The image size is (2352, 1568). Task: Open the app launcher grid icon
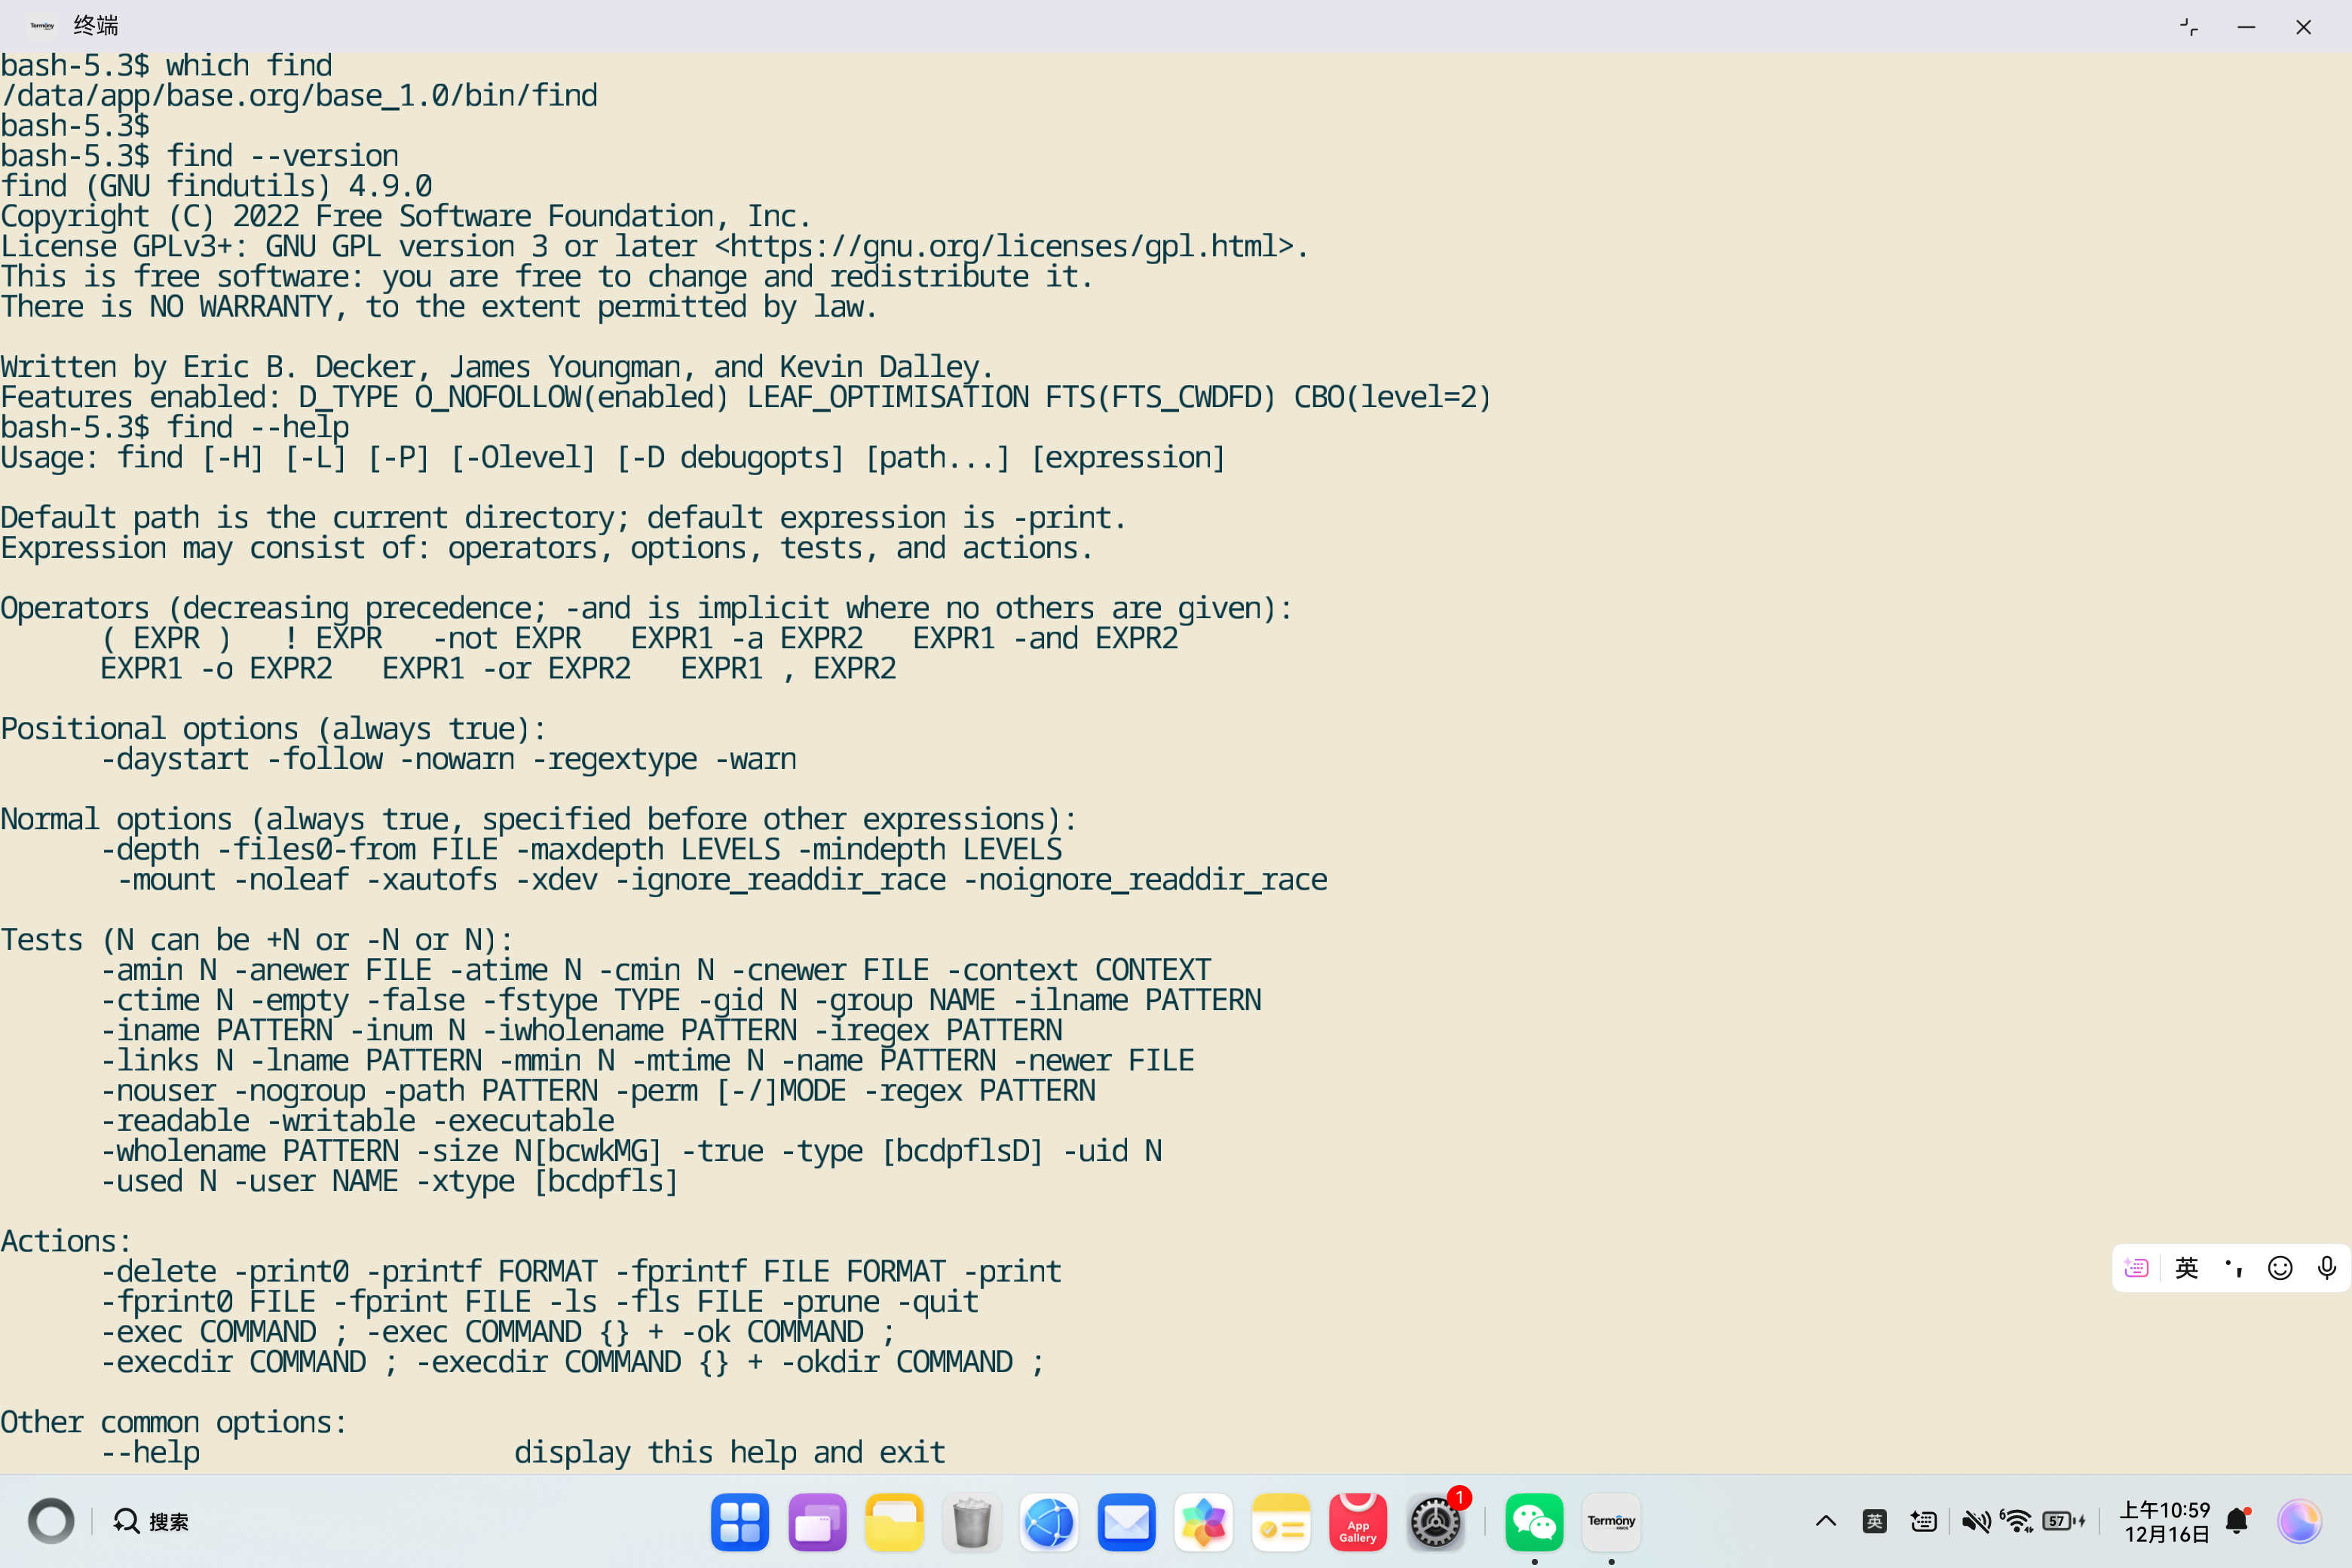(x=739, y=1522)
